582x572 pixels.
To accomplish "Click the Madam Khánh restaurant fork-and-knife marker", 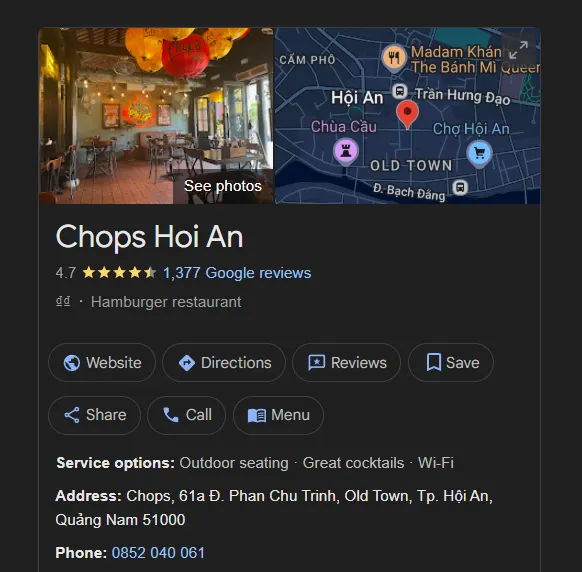I will click(x=394, y=58).
